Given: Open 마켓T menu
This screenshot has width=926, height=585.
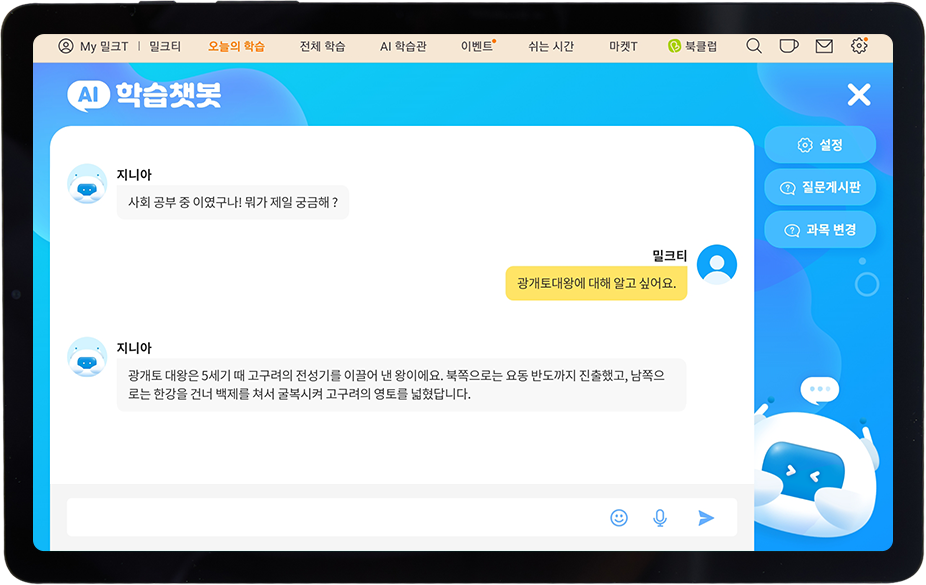Looking at the screenshot, I should coord(623,46).
